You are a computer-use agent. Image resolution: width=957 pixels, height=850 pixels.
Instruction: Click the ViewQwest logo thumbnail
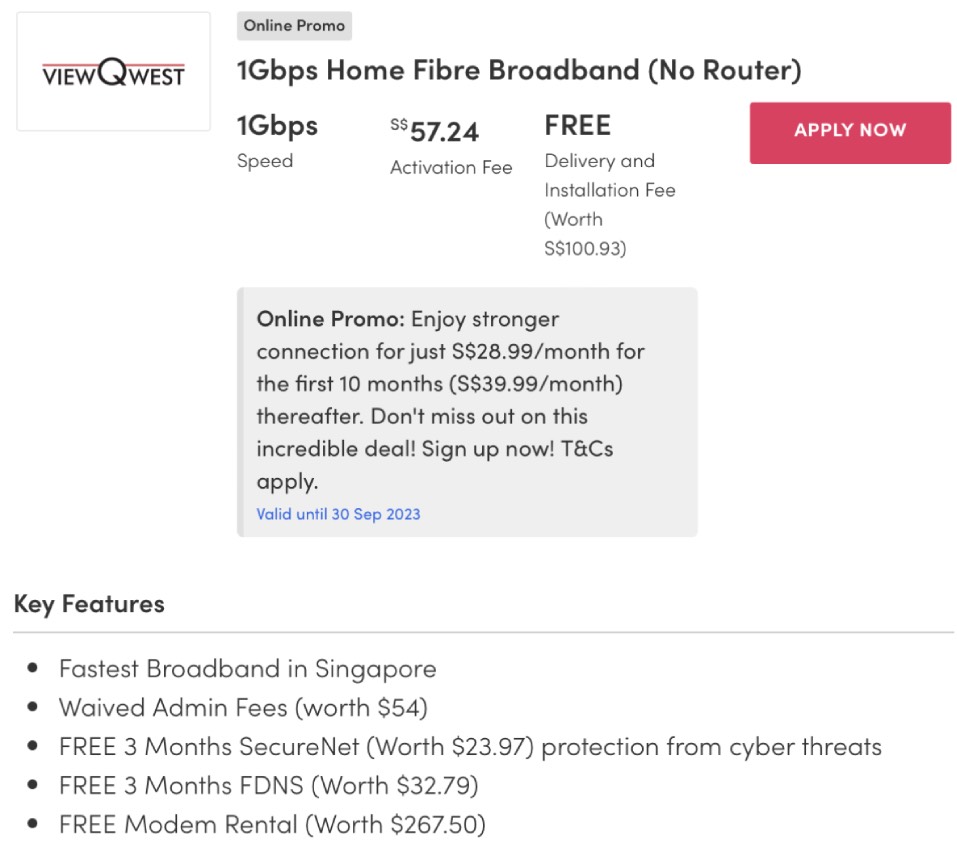tap(113, 72)
